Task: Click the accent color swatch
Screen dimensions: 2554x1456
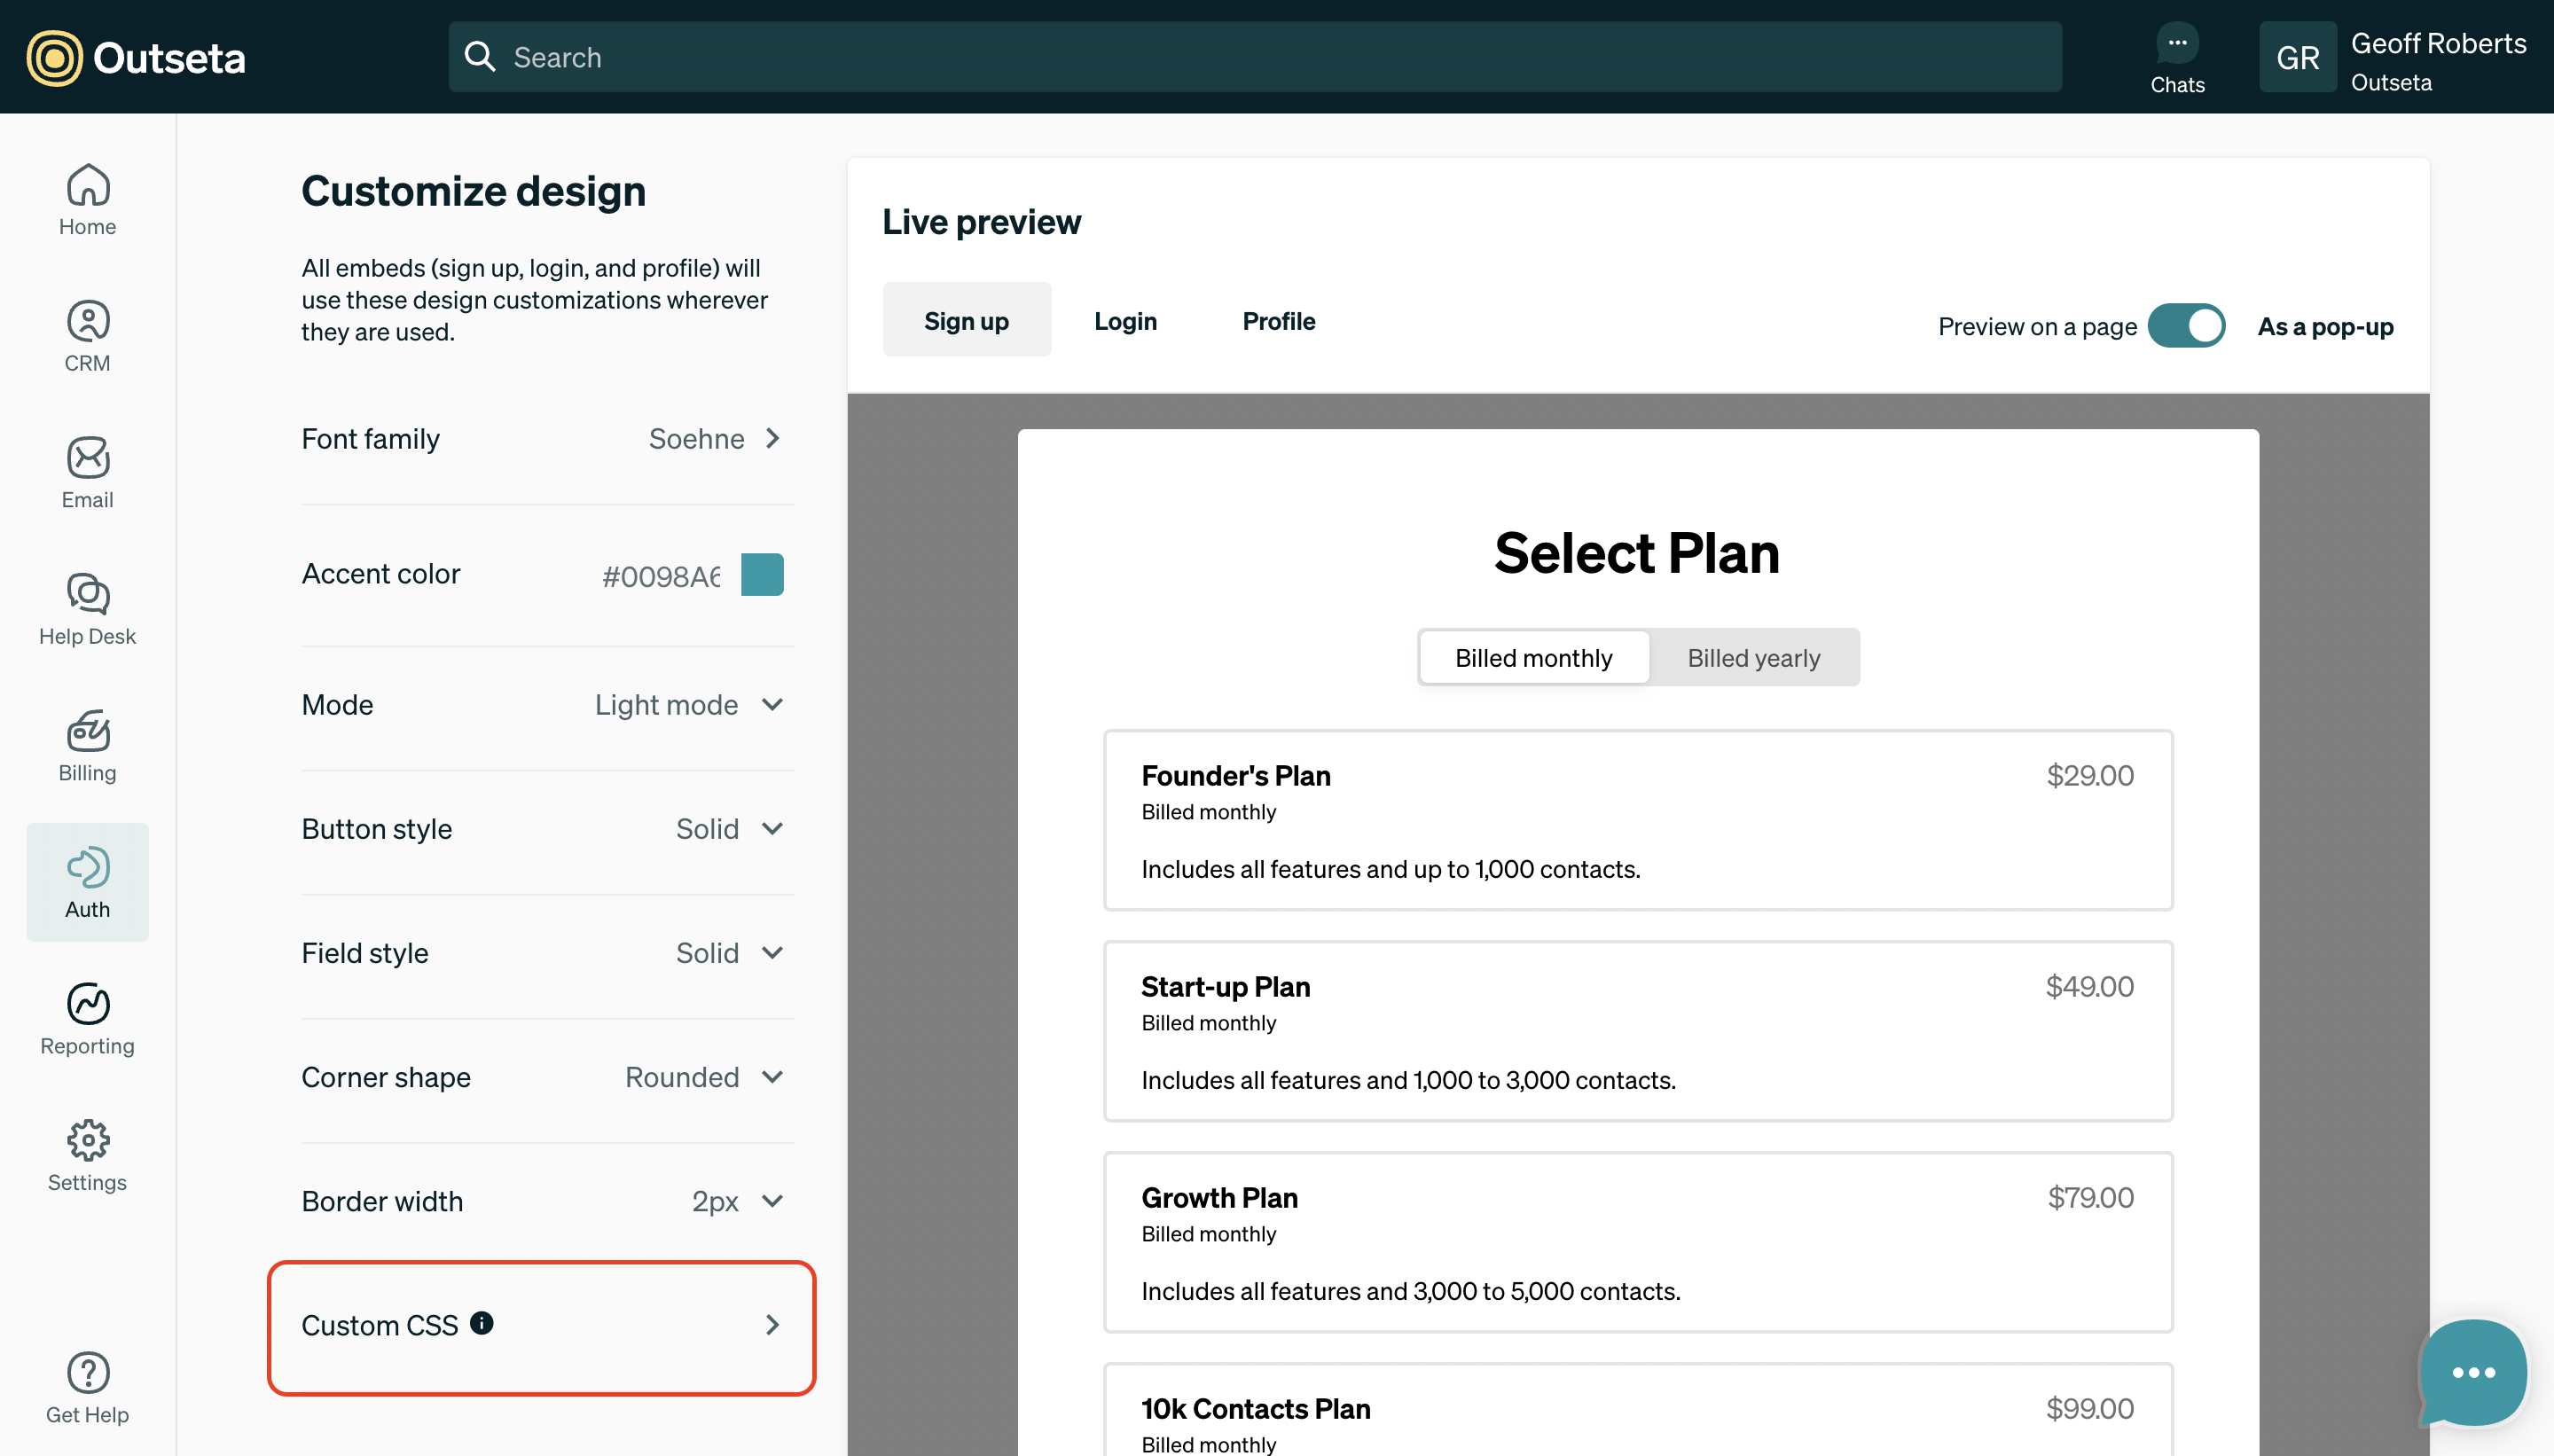Action: click(x=762, y=574)
